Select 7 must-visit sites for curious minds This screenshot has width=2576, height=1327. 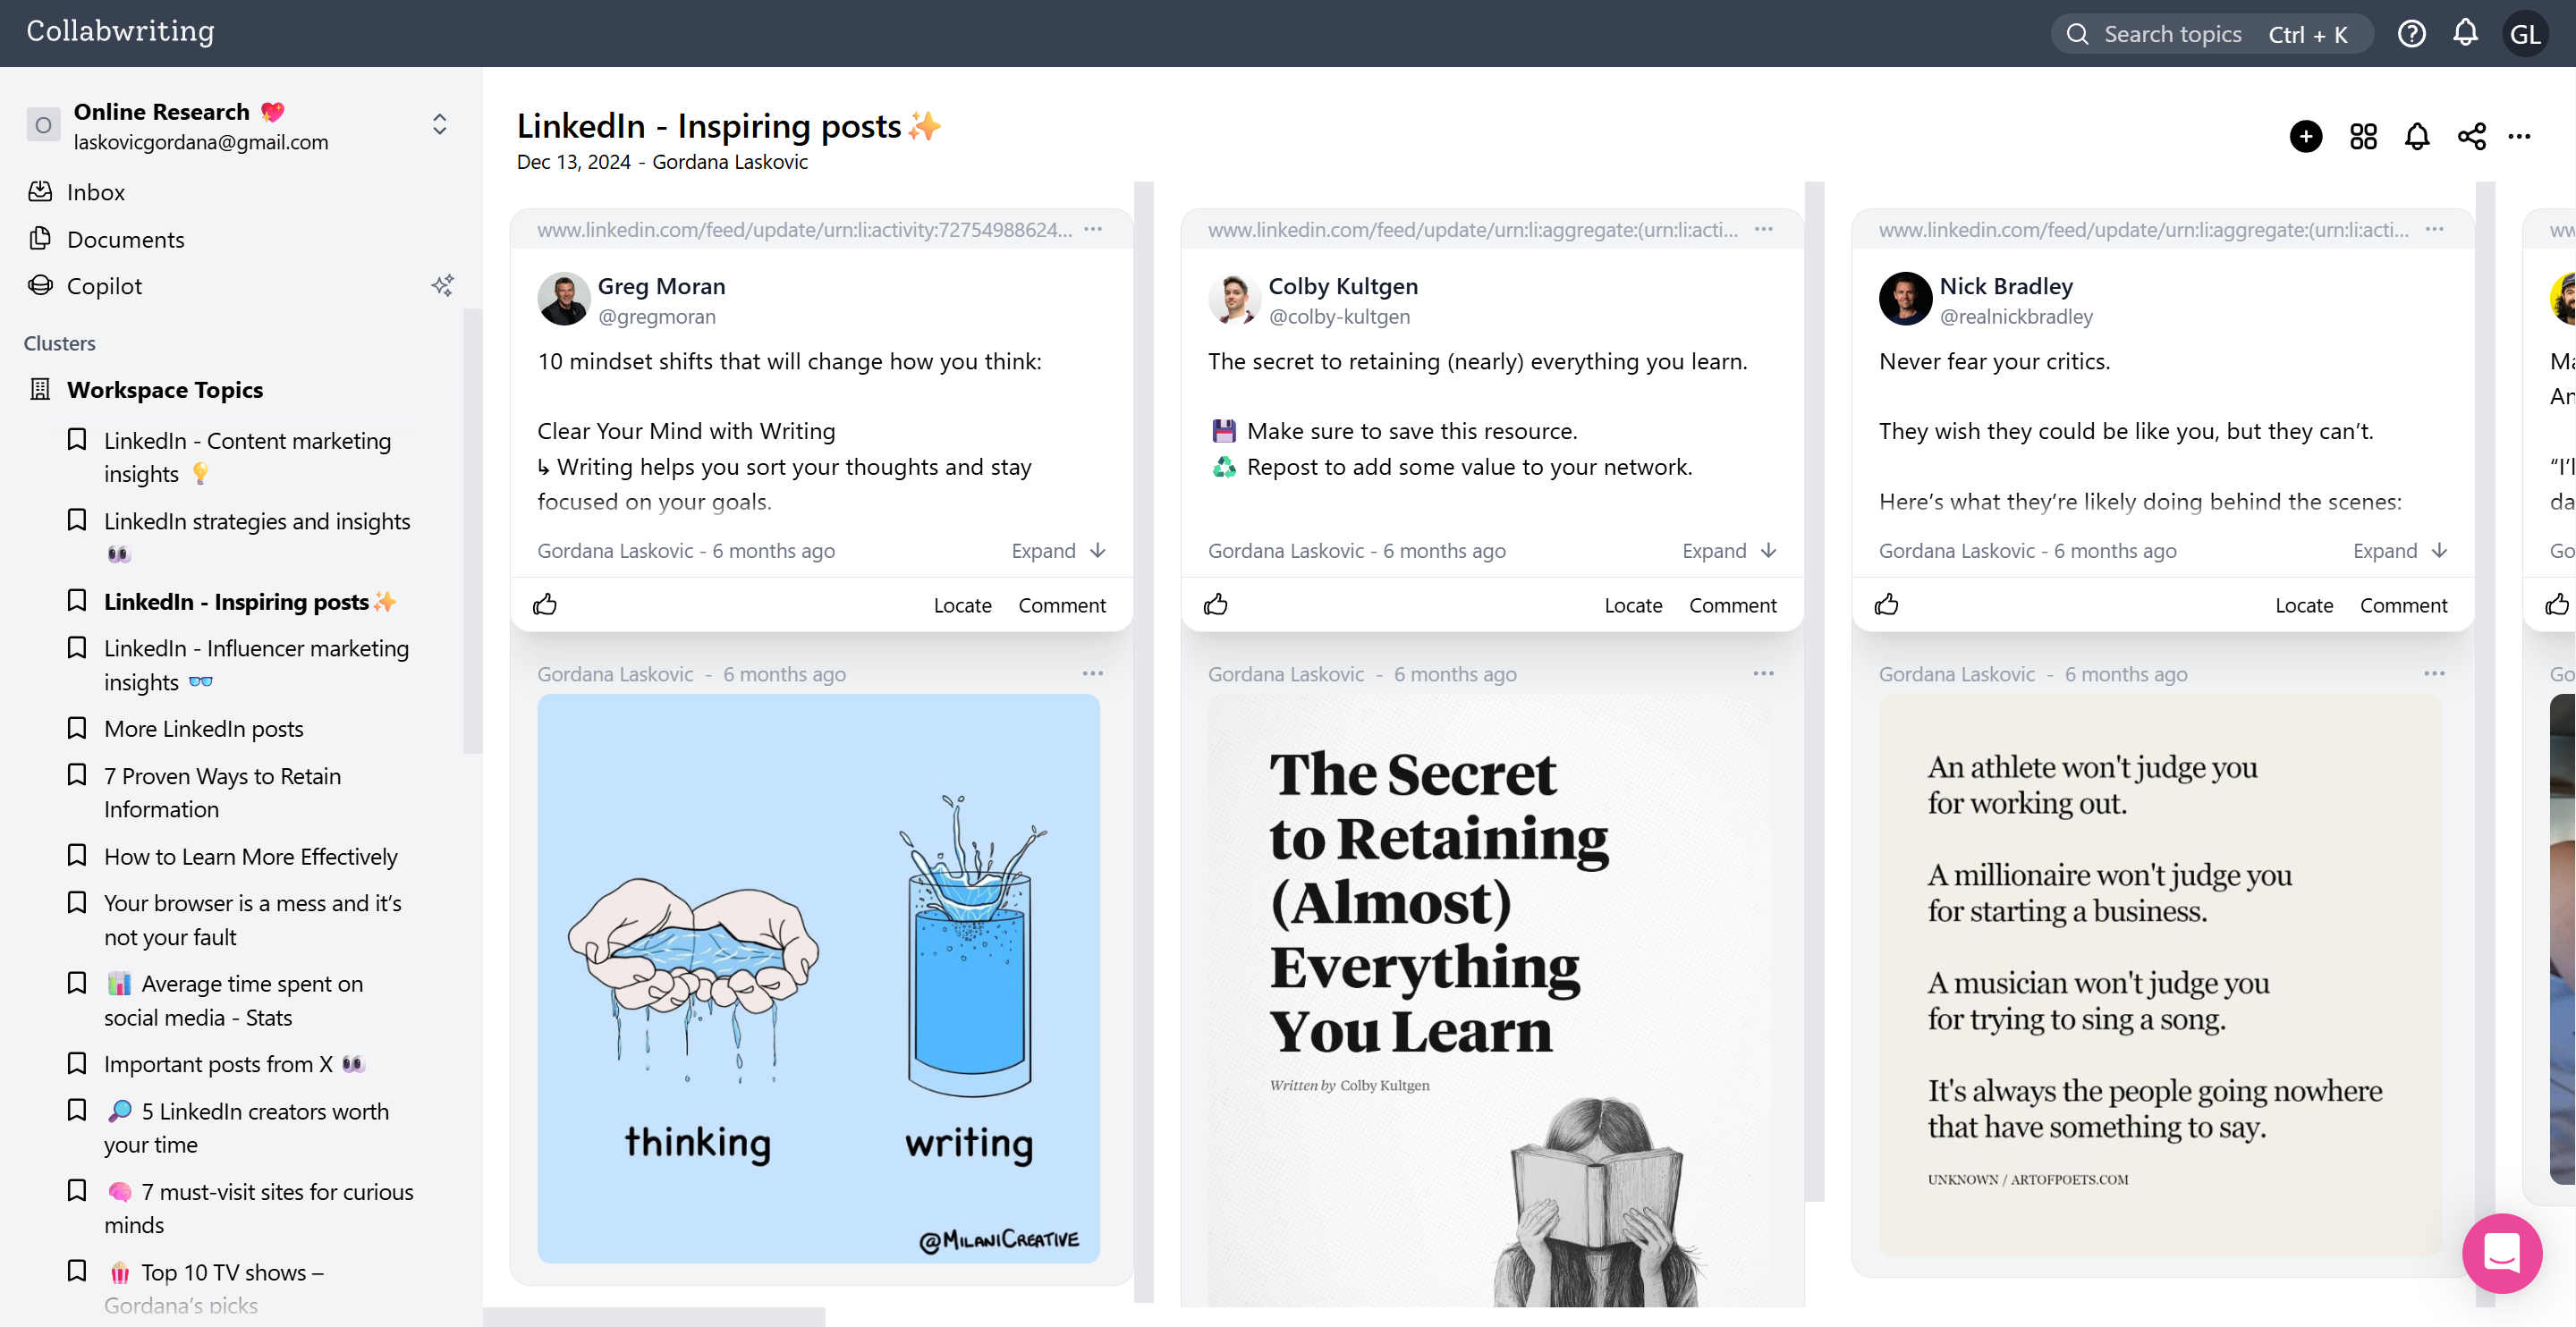pos(258,1208)
